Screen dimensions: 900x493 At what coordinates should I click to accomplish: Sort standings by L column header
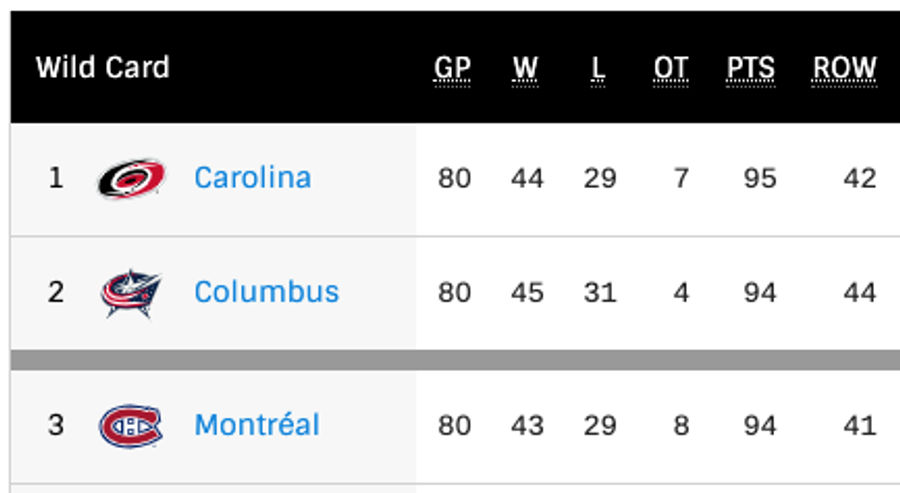coord(598,68)
